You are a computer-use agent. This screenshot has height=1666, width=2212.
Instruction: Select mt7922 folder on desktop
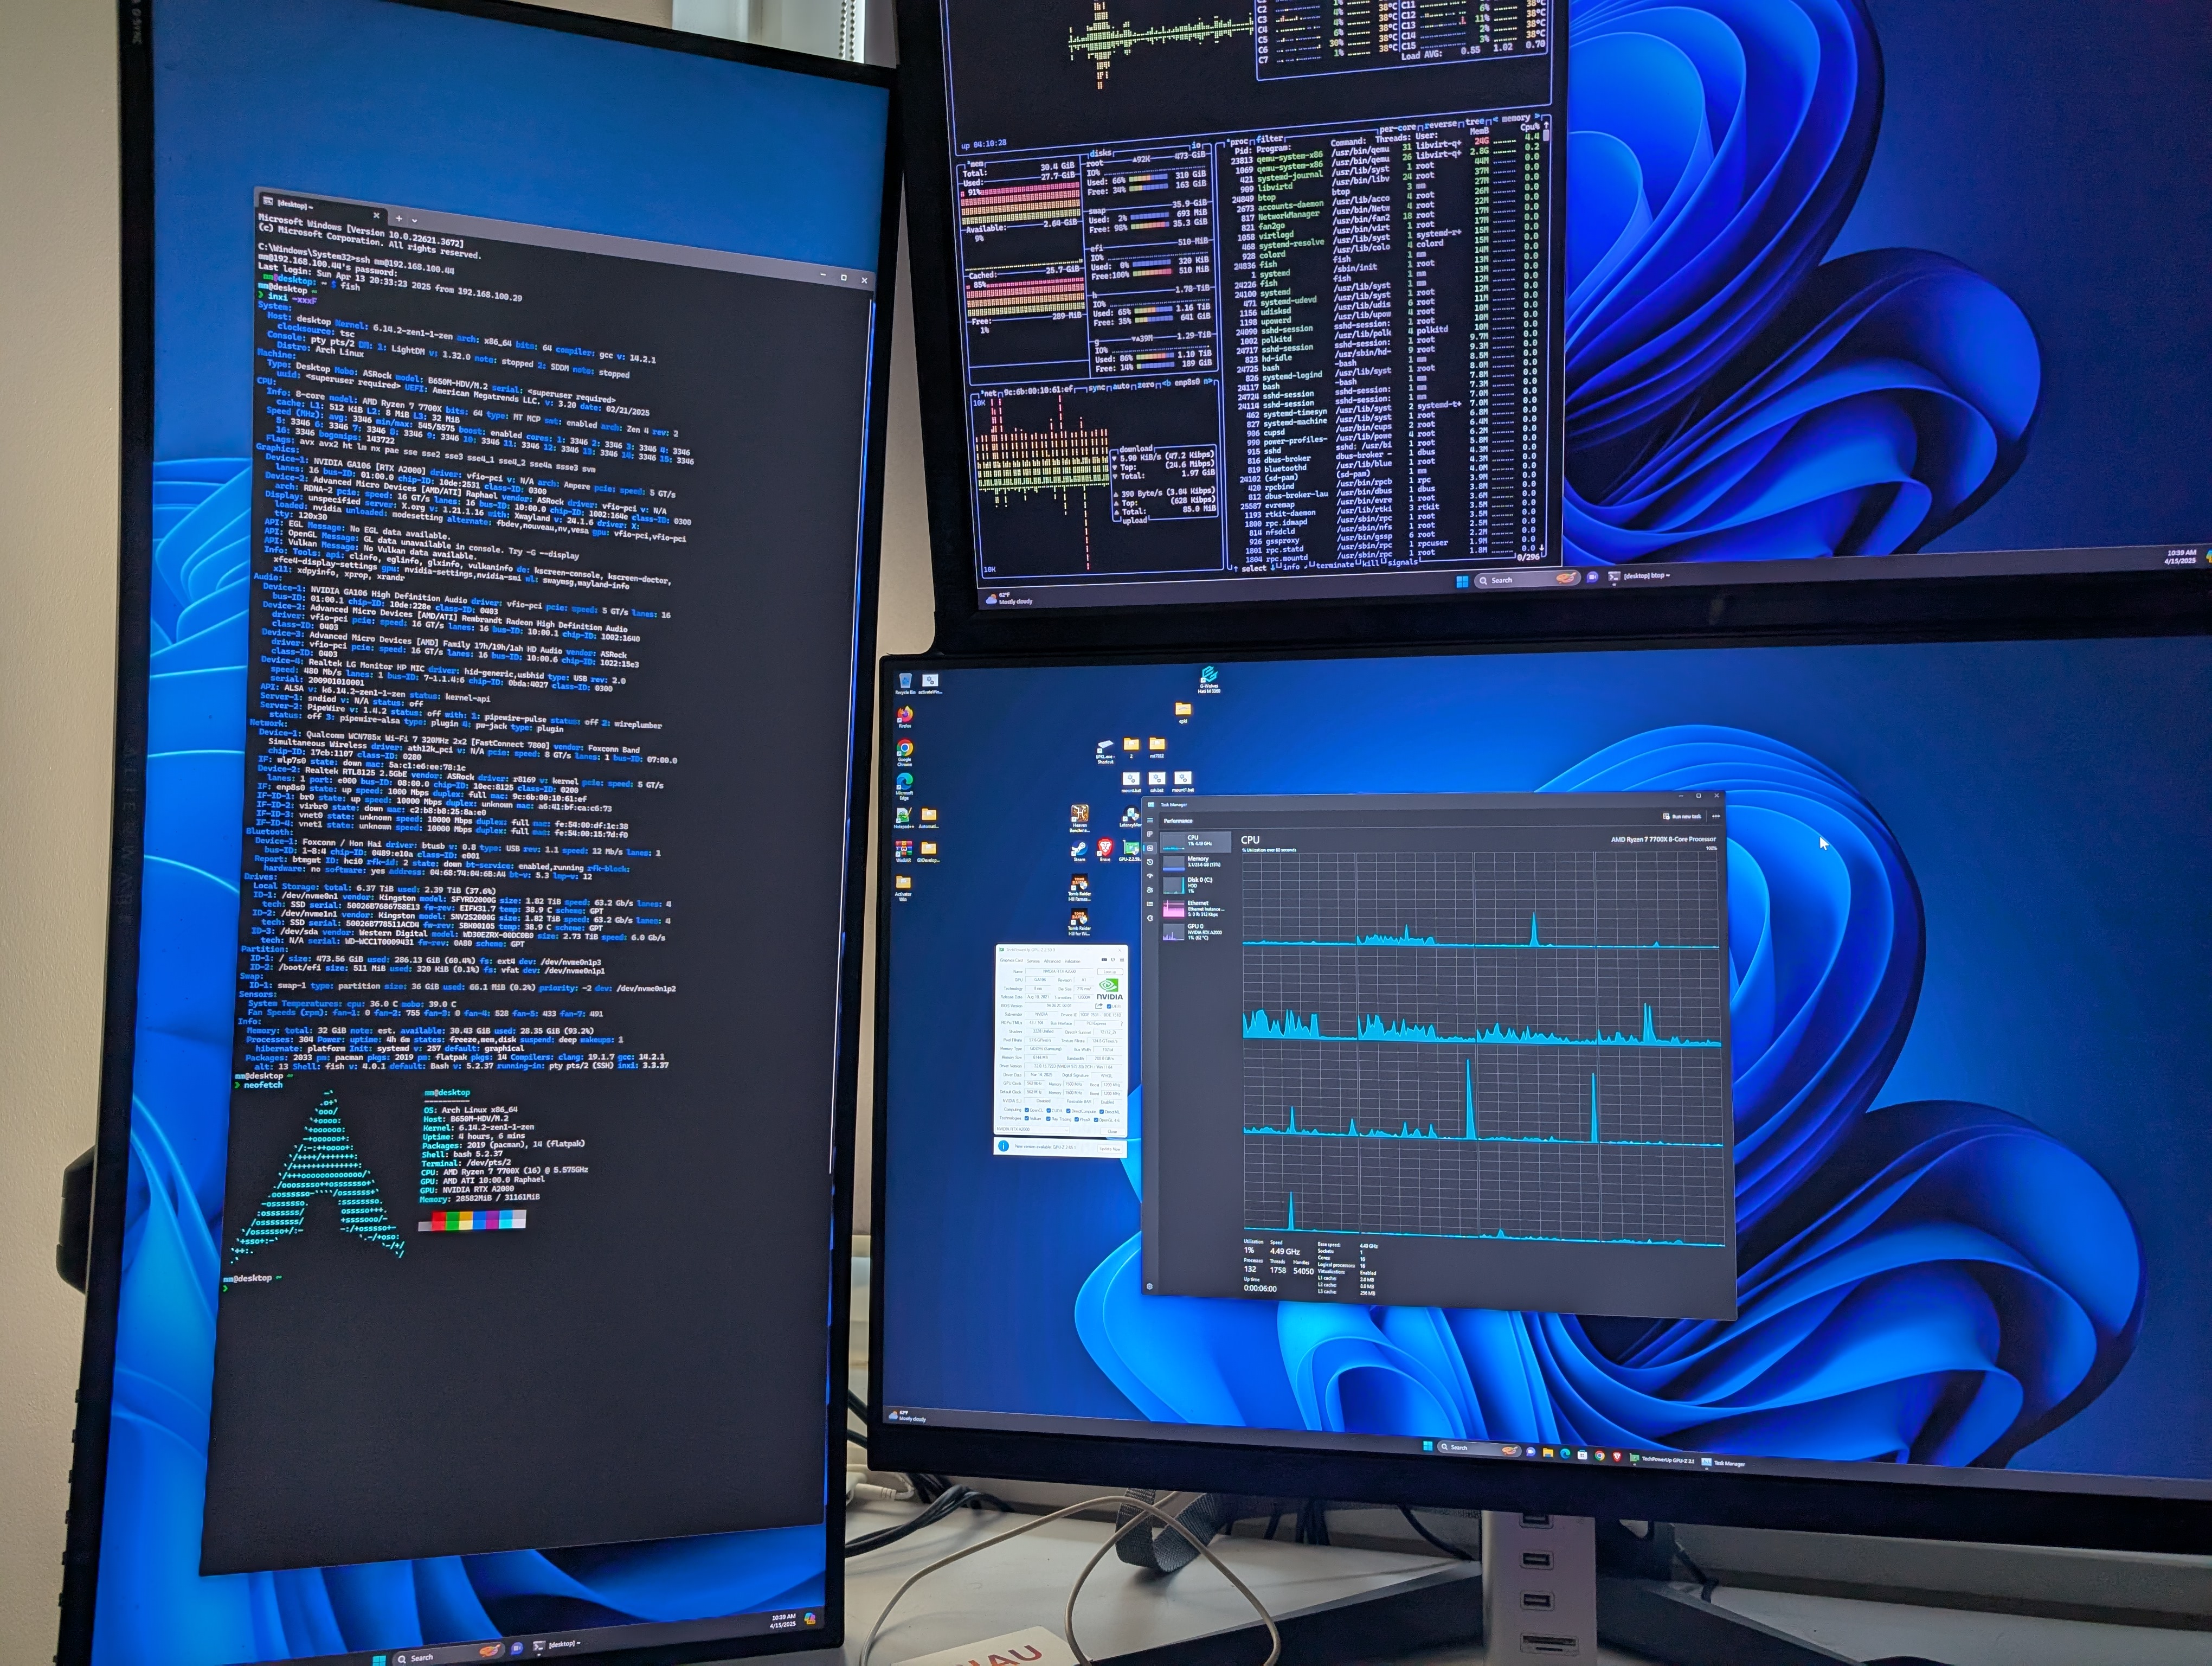1157,748
